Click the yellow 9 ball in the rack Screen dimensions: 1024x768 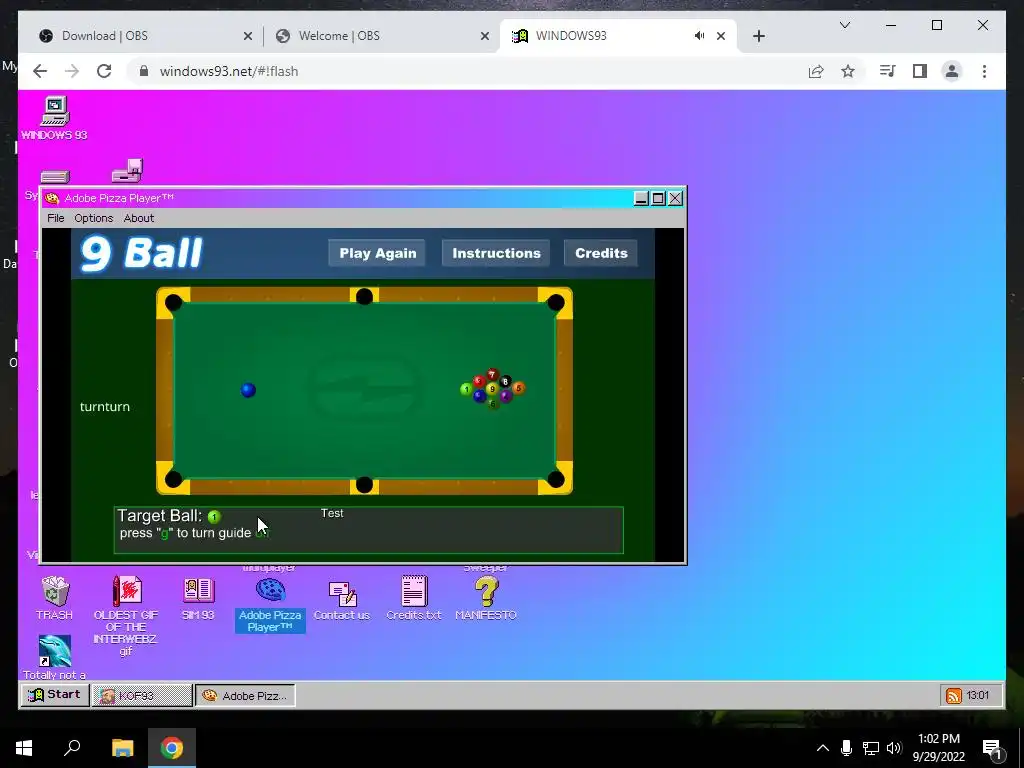tap(492, 389)
